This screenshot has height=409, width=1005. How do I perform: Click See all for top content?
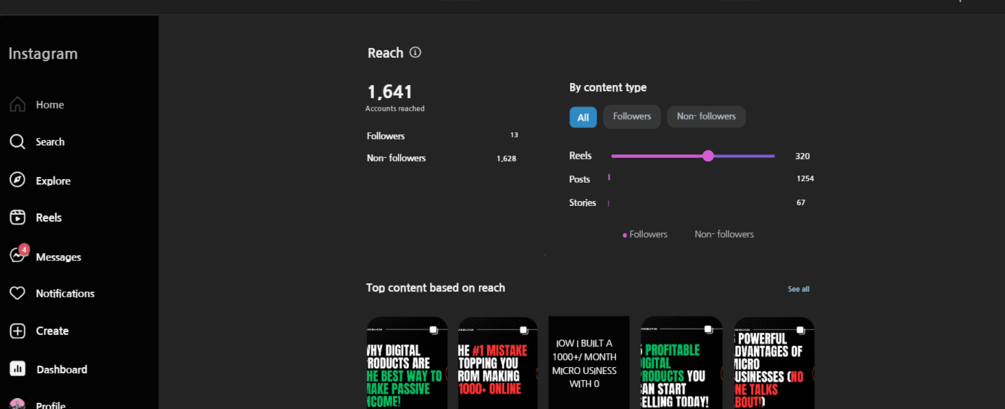[x=799, y=289]
